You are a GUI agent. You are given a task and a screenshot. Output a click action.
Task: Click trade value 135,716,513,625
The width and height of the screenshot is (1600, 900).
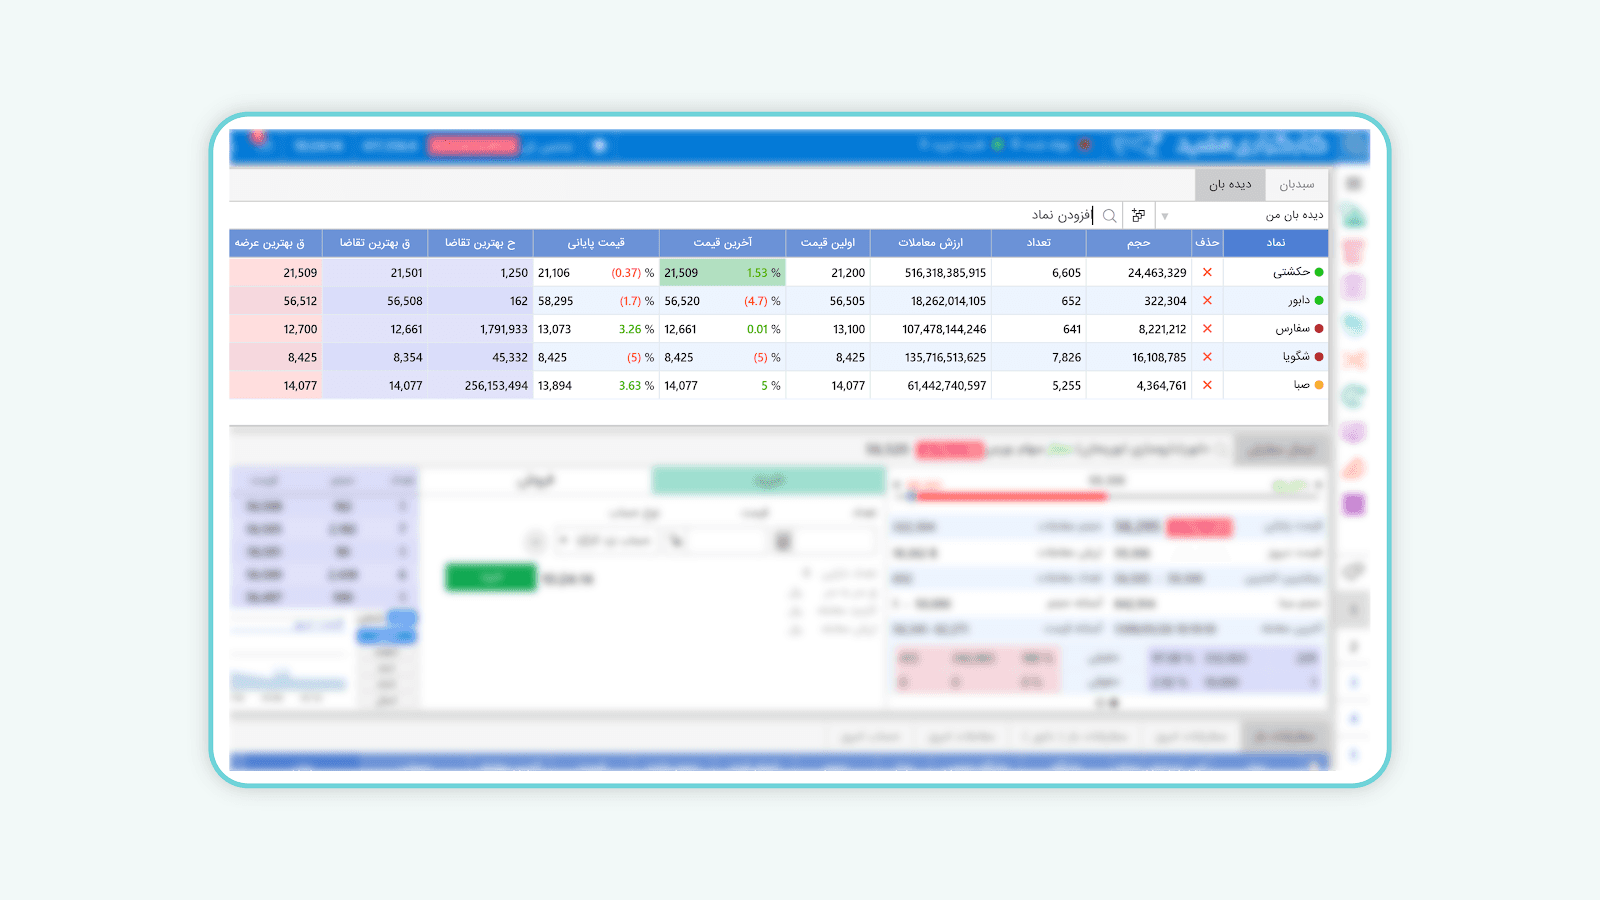coord(945,357)
